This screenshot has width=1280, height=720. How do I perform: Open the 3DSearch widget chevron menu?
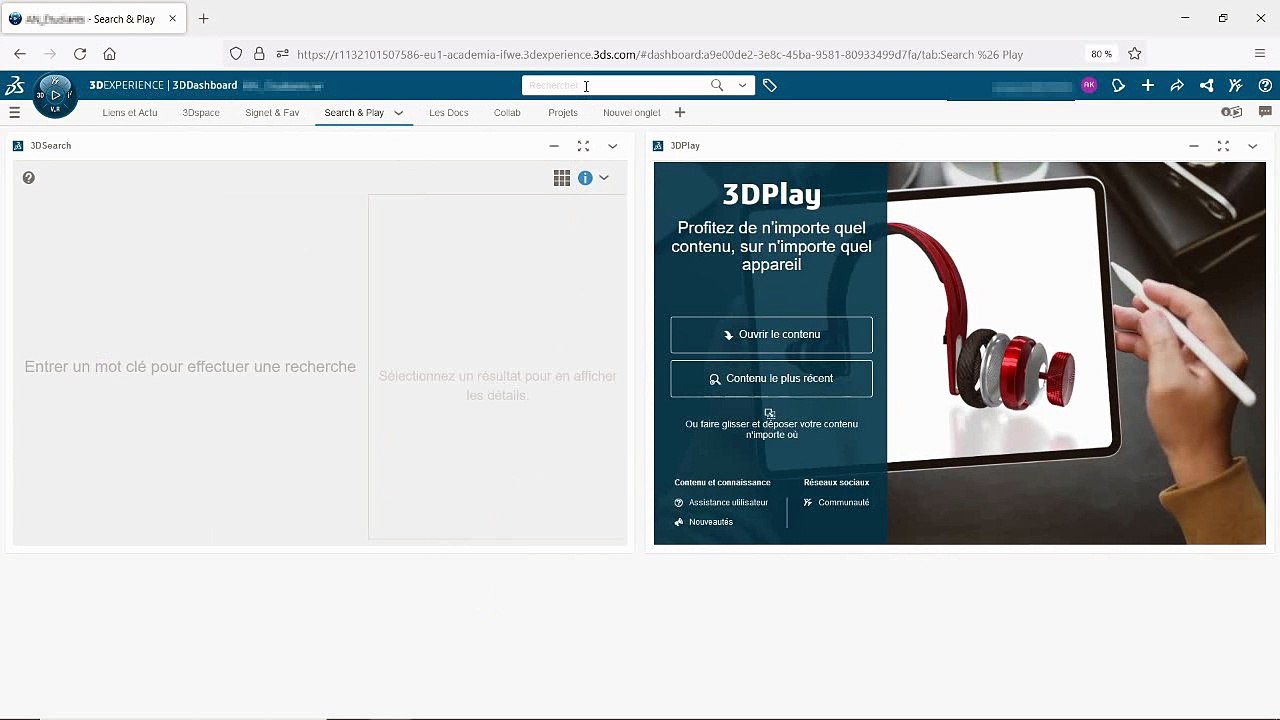[x=613, y=146]
